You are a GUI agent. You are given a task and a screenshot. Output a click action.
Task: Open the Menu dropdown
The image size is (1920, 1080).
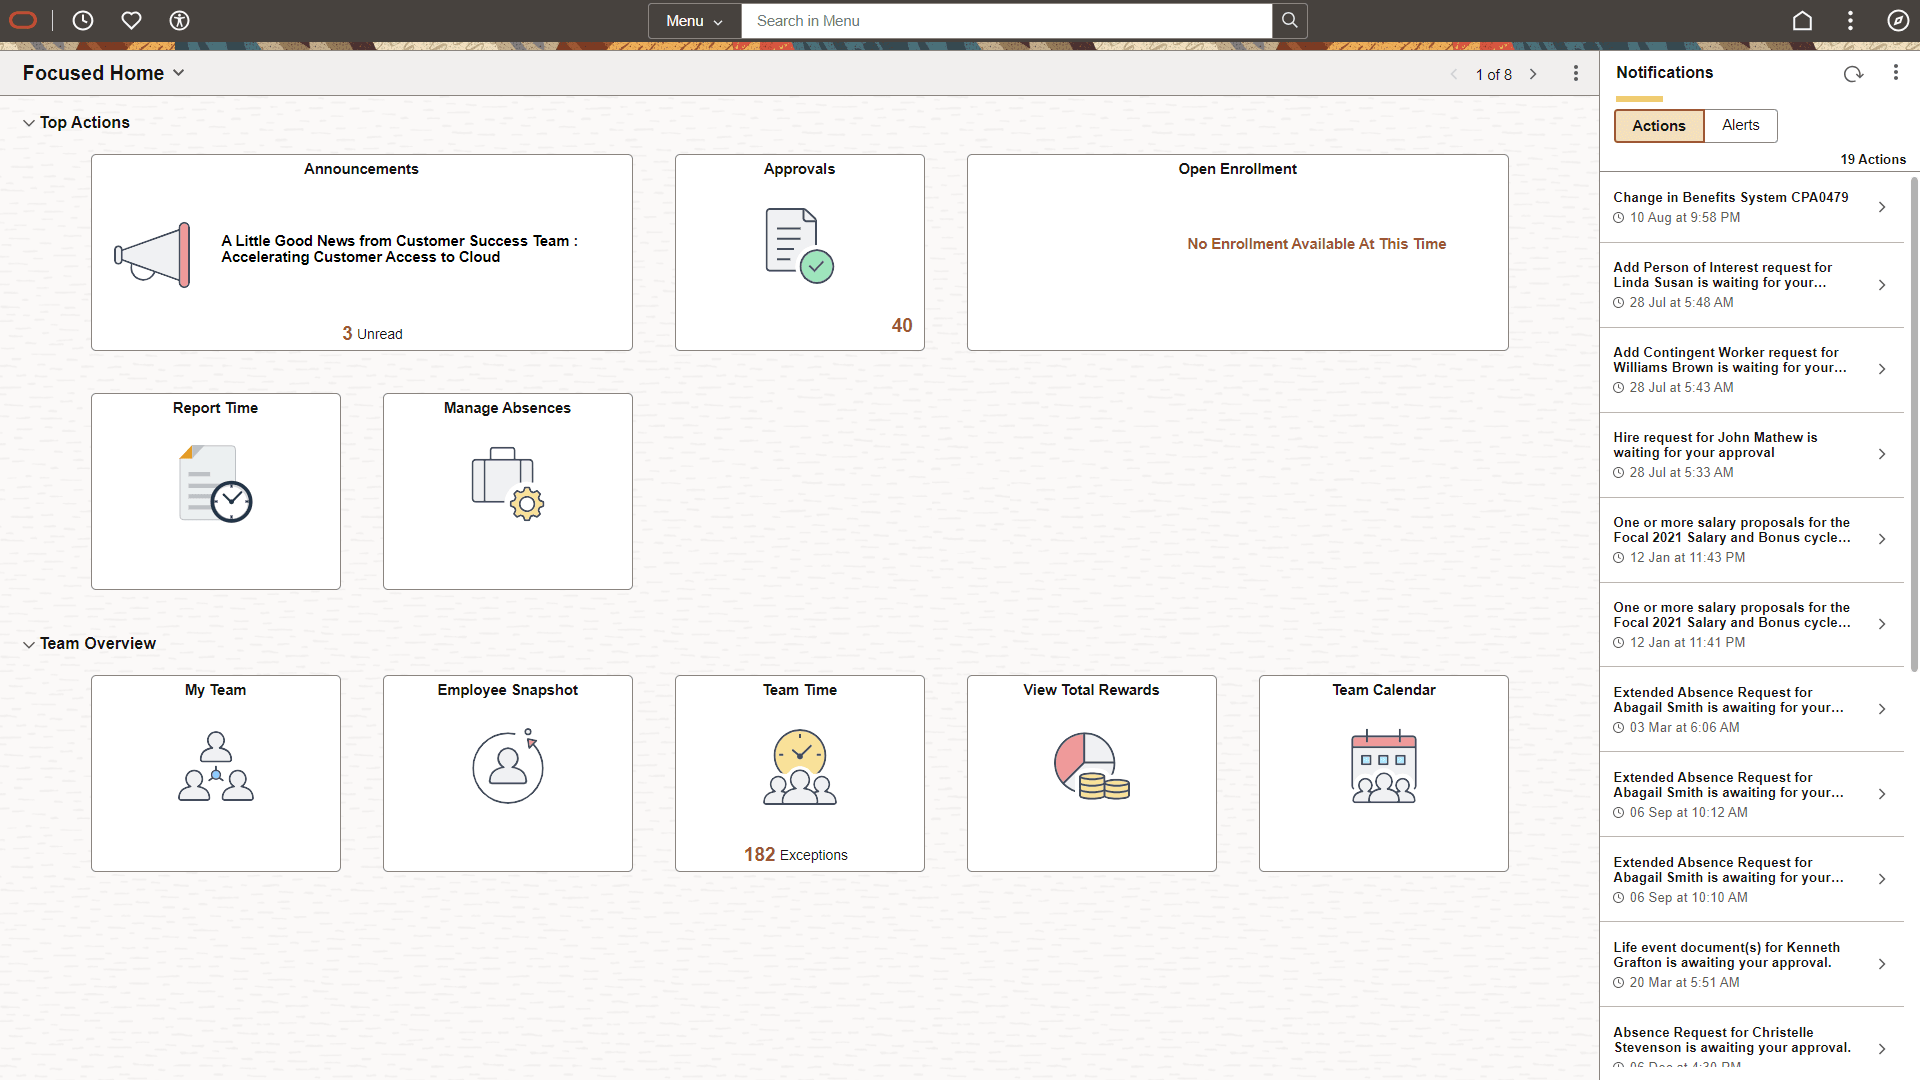(694, 20)
